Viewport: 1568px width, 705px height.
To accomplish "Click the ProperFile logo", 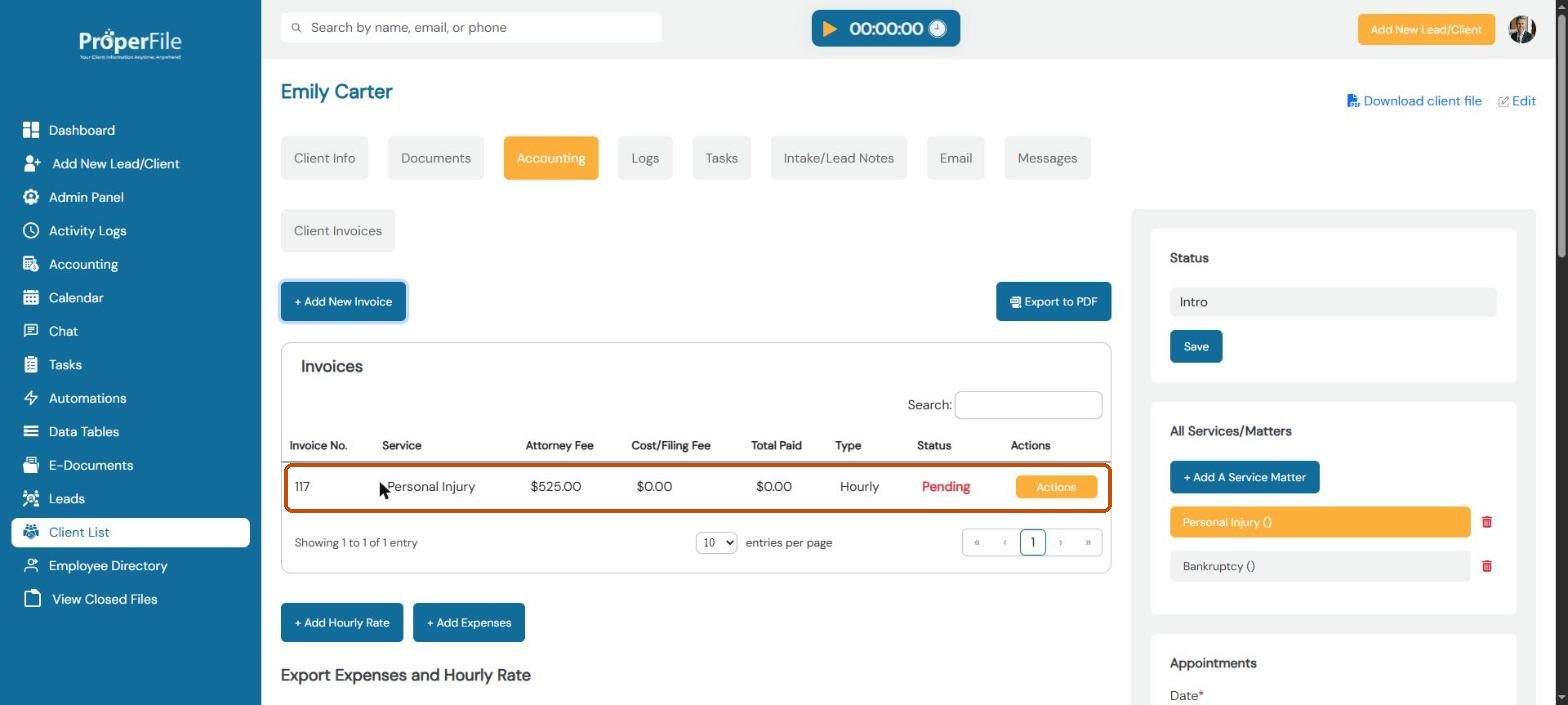I will coord(130,43).
